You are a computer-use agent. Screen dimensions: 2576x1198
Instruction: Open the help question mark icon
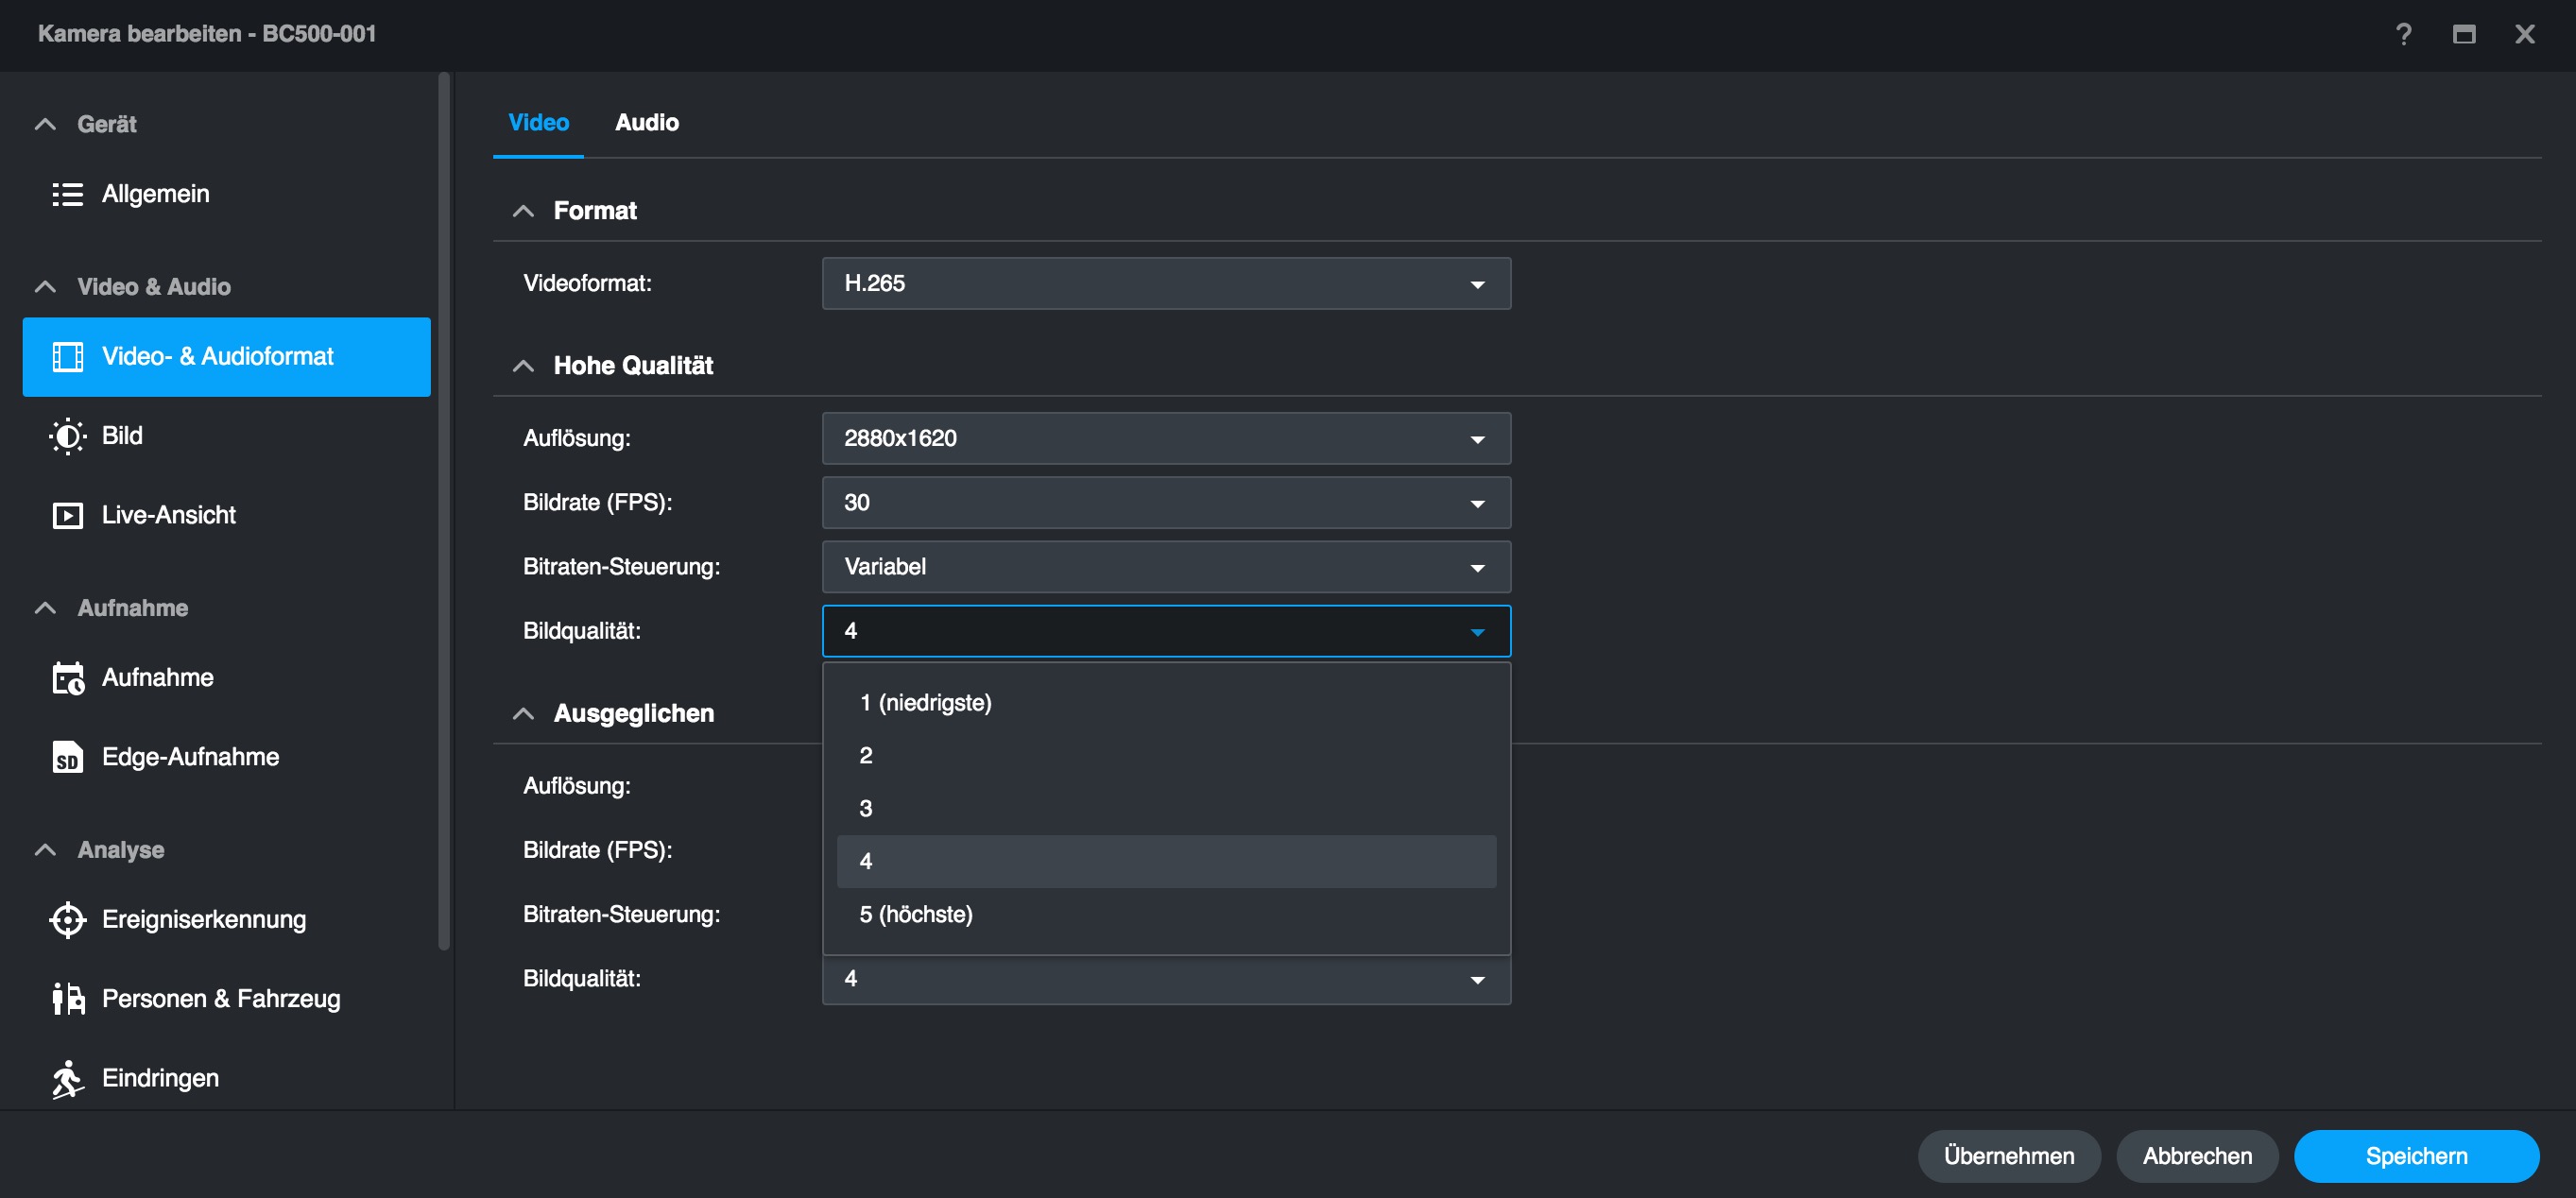point(2403,35)
